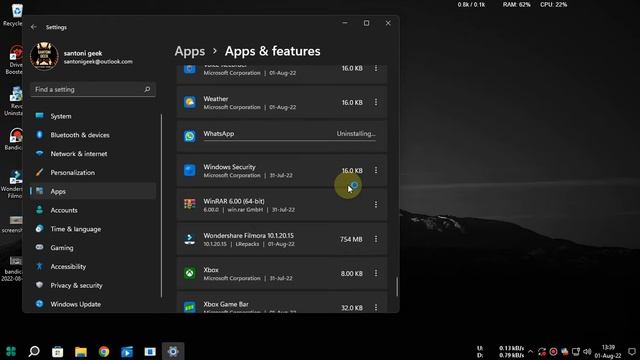Image resolution: width=640 pixels, height=360 pixels.
Task: Click the apps list vertical scrollbar
Action: tap(397, 287)
